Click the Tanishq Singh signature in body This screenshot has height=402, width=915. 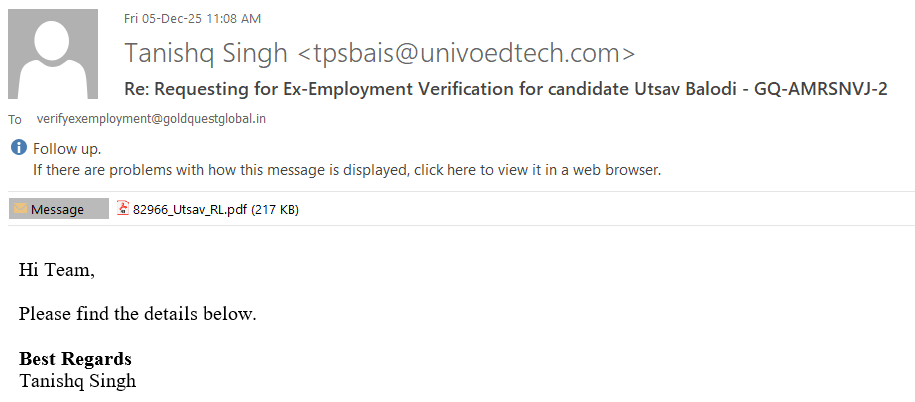(77, 380)
